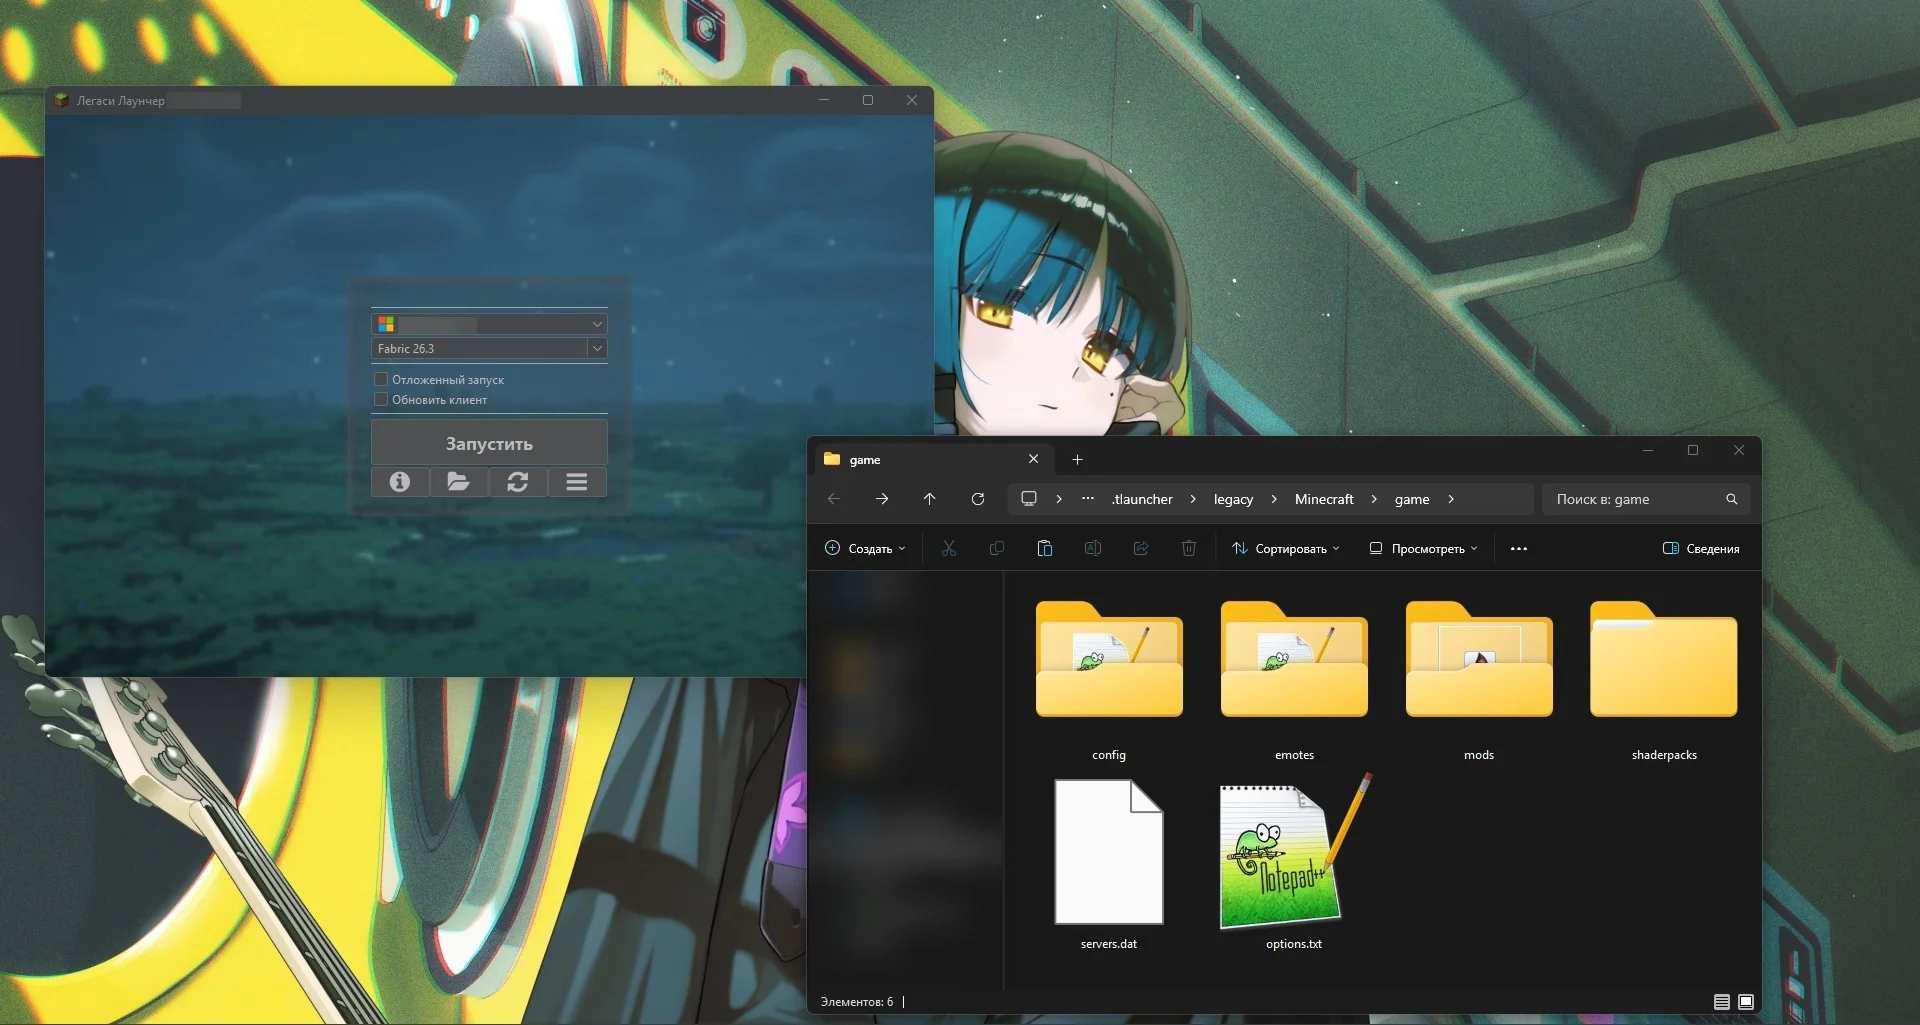Refresh the Explorer game folder

[x=978, y=499]
